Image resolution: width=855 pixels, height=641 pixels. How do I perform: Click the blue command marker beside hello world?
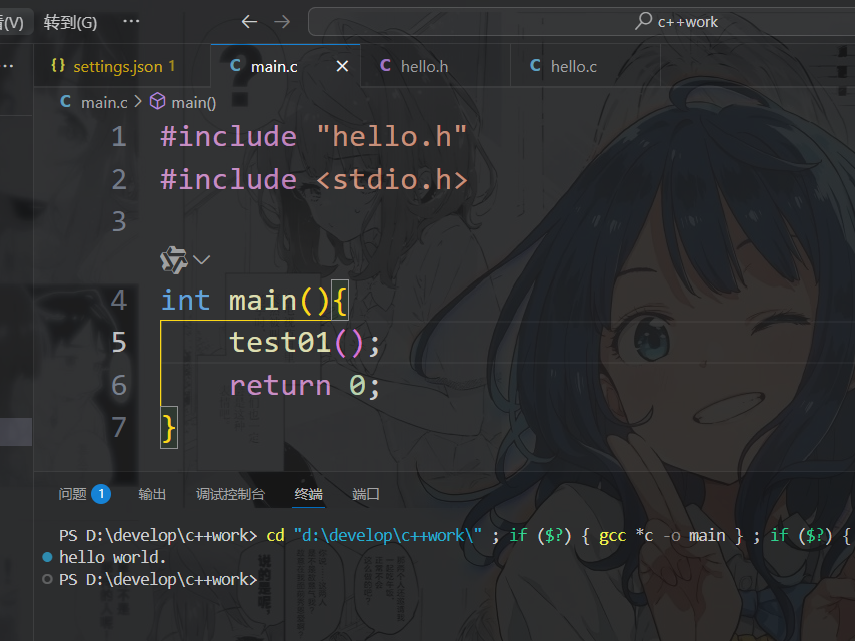pos(47,557)
